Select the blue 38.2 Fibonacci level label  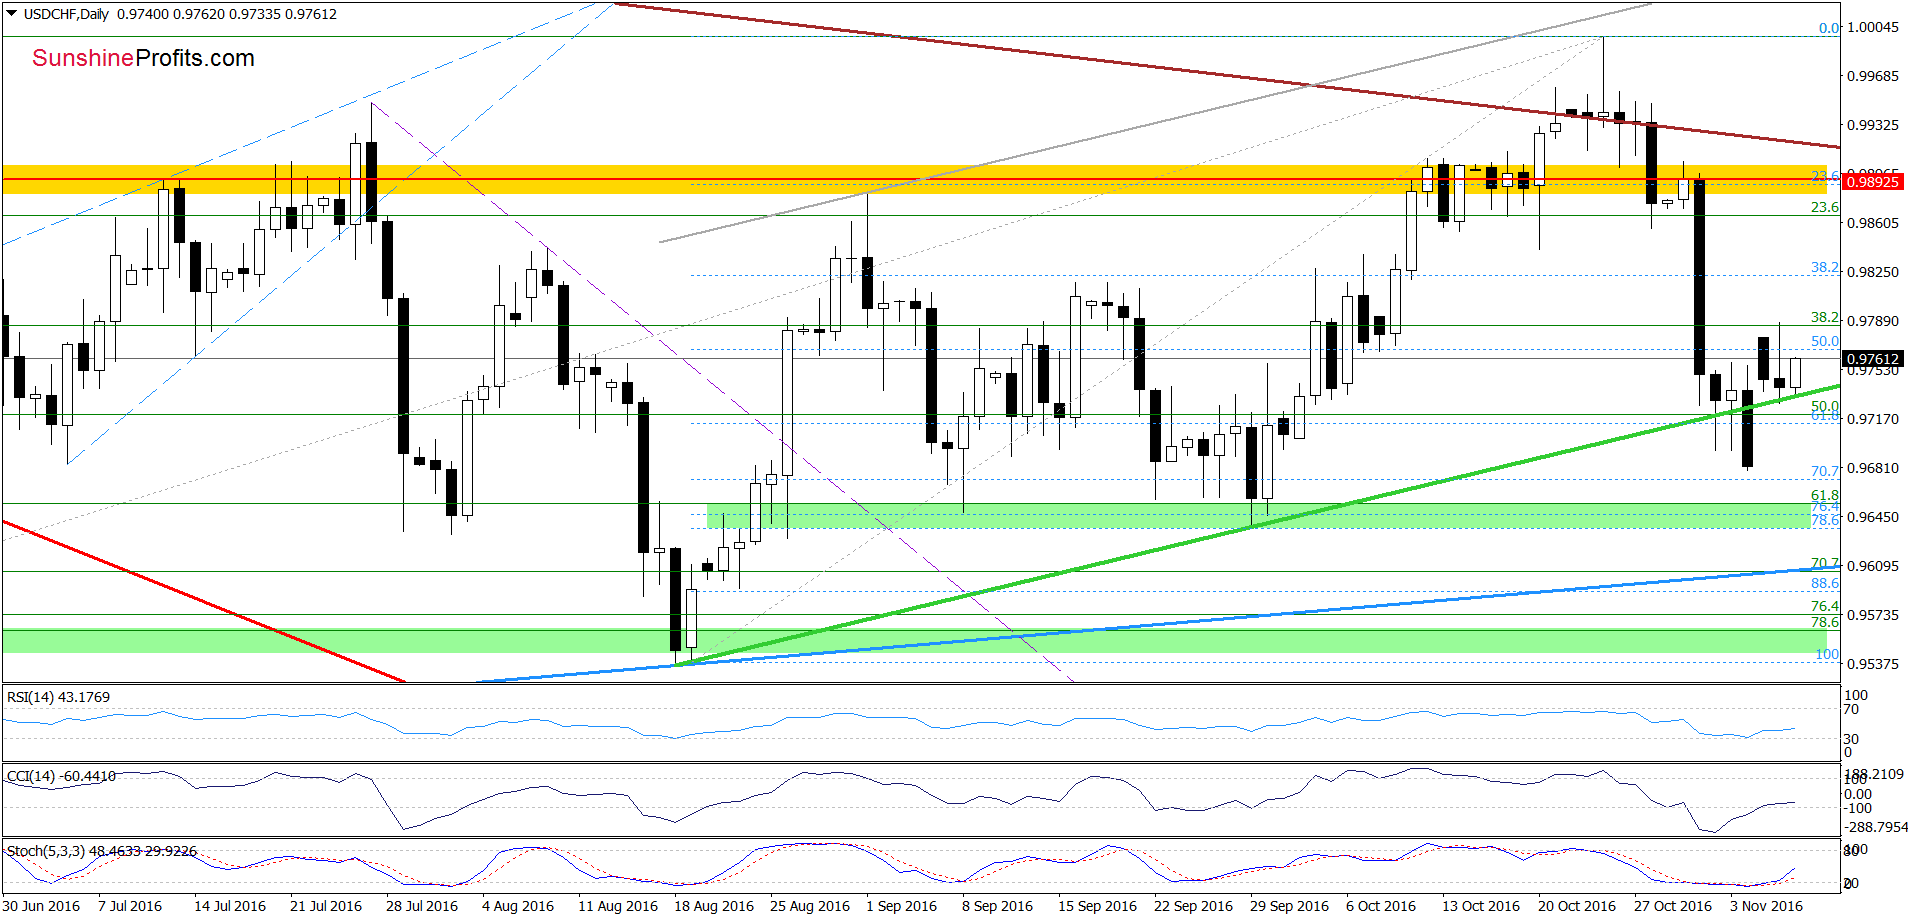[1825, 267]
